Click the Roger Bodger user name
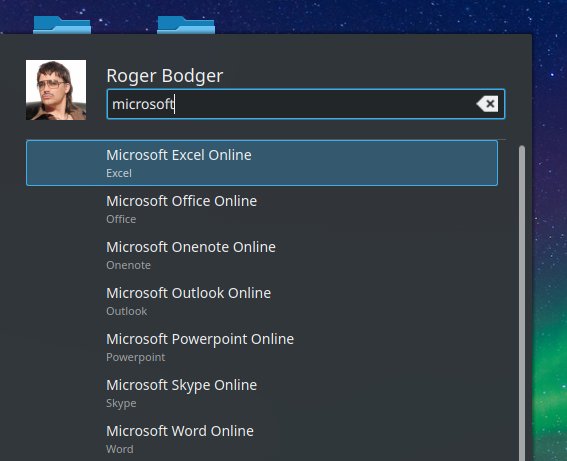Screen dimensions: 567x461 tap(165, 76)
